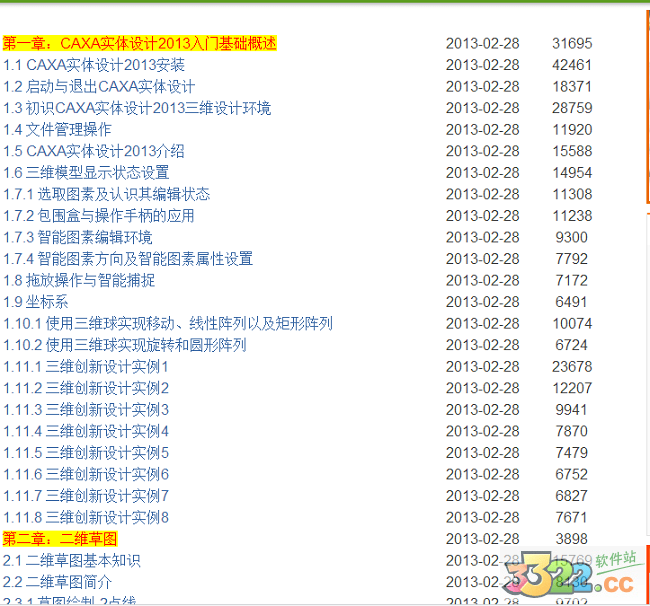The image size is (650, 606).
Task: Open lesson "1.2 启动与退出CAXA实体设计"
Action: (x=99, y=87)
